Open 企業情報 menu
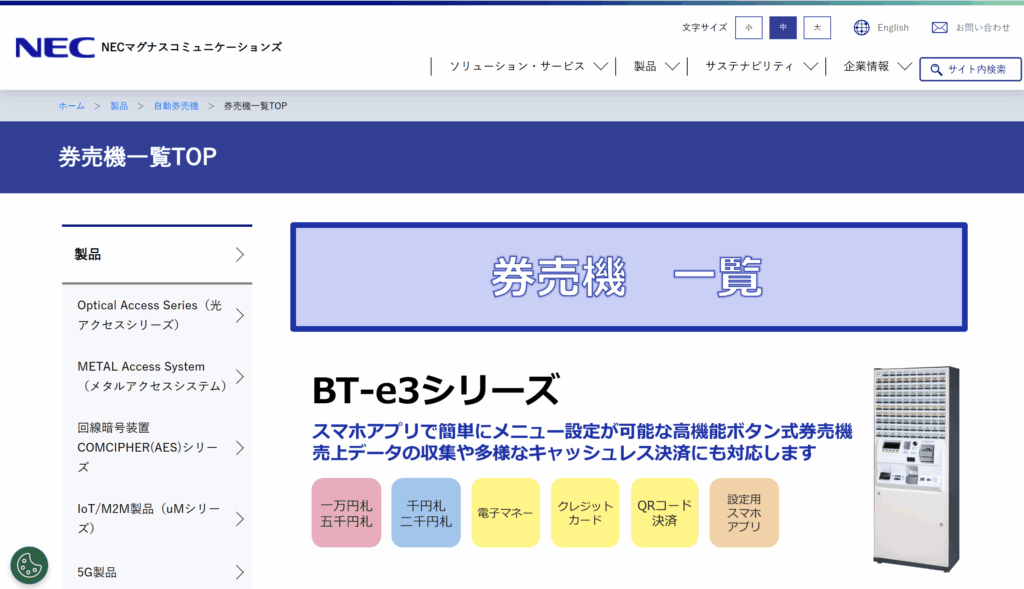This screenshot has width=1024, height=589. (866, 66)
